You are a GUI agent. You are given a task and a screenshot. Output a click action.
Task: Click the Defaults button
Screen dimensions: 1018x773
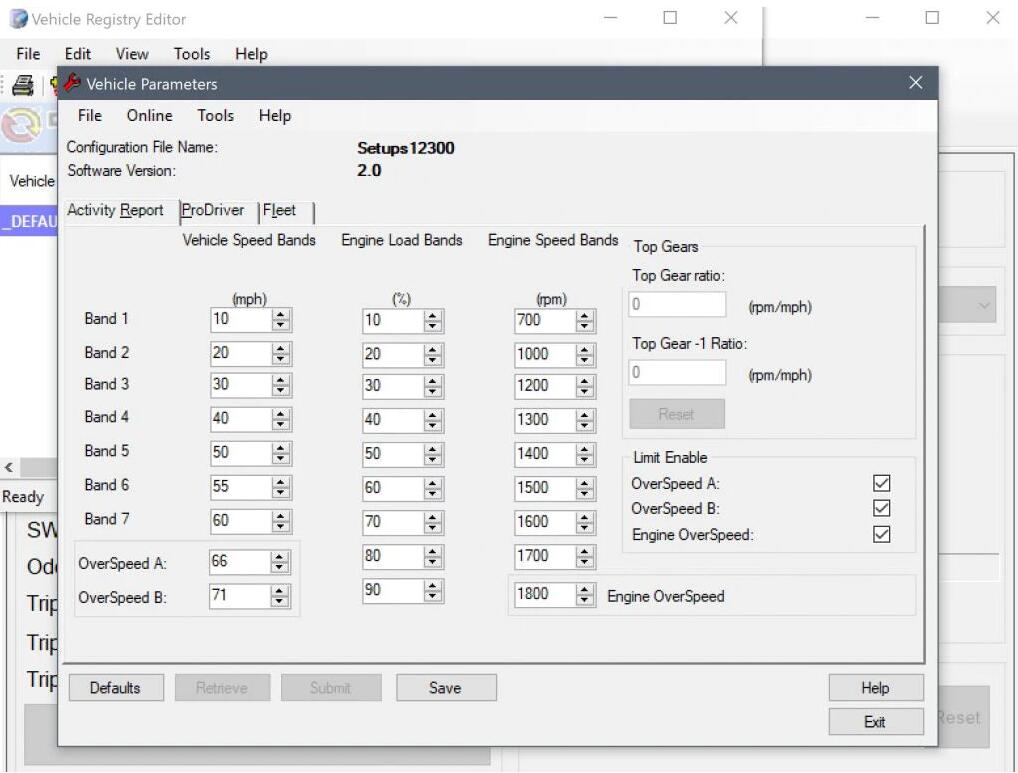click(x=116, y=687)
